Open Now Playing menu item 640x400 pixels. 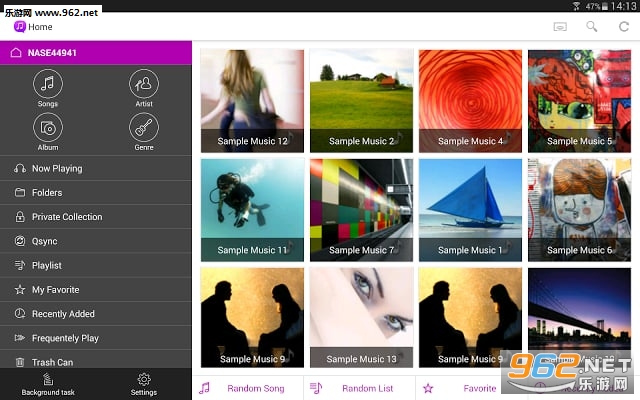[96, 168]
